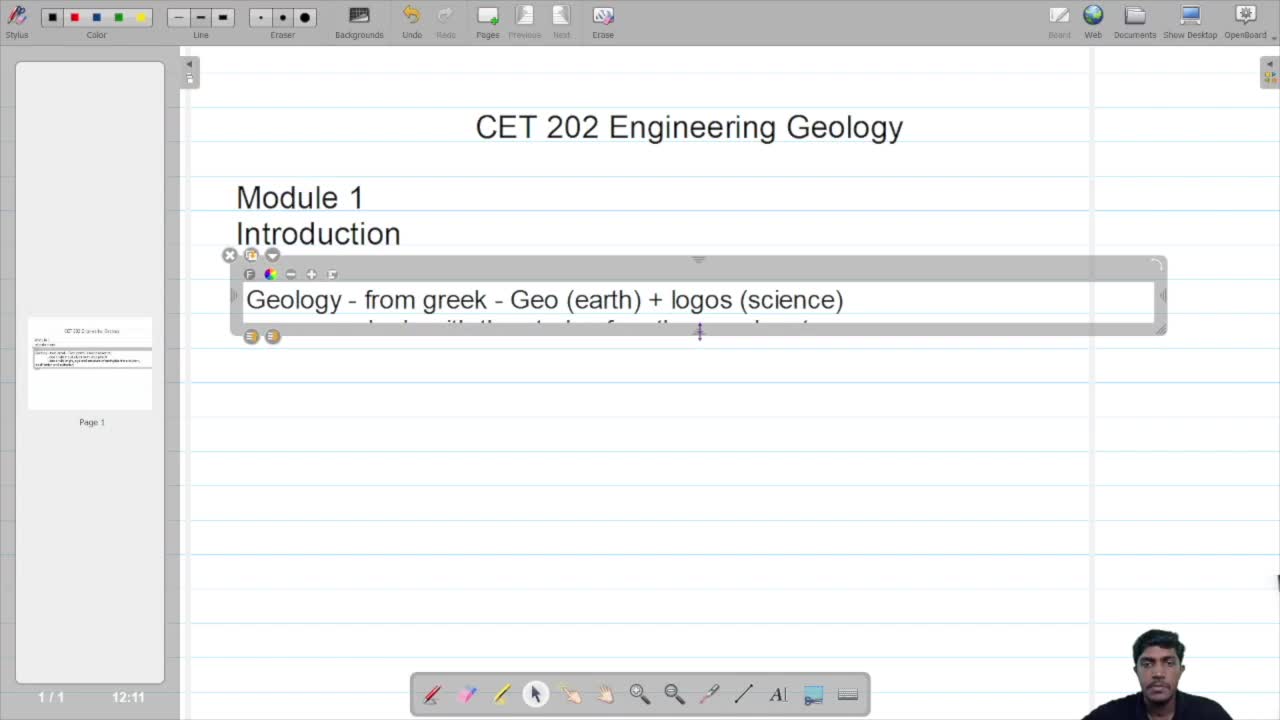The height and width of the screenshot is (720, 1280).
Task: Toggle the Stylus palette button
Action: click(x=17, y=20)
